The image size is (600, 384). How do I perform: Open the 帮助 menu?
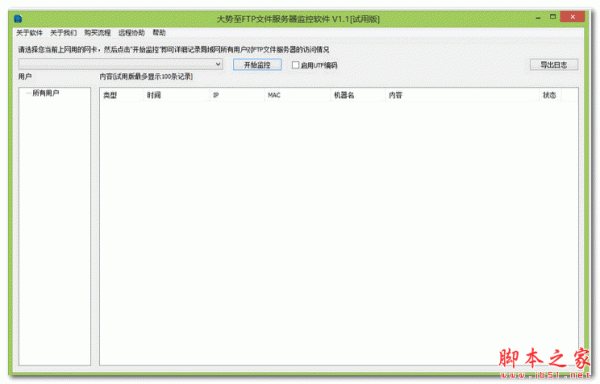(159, 33)
